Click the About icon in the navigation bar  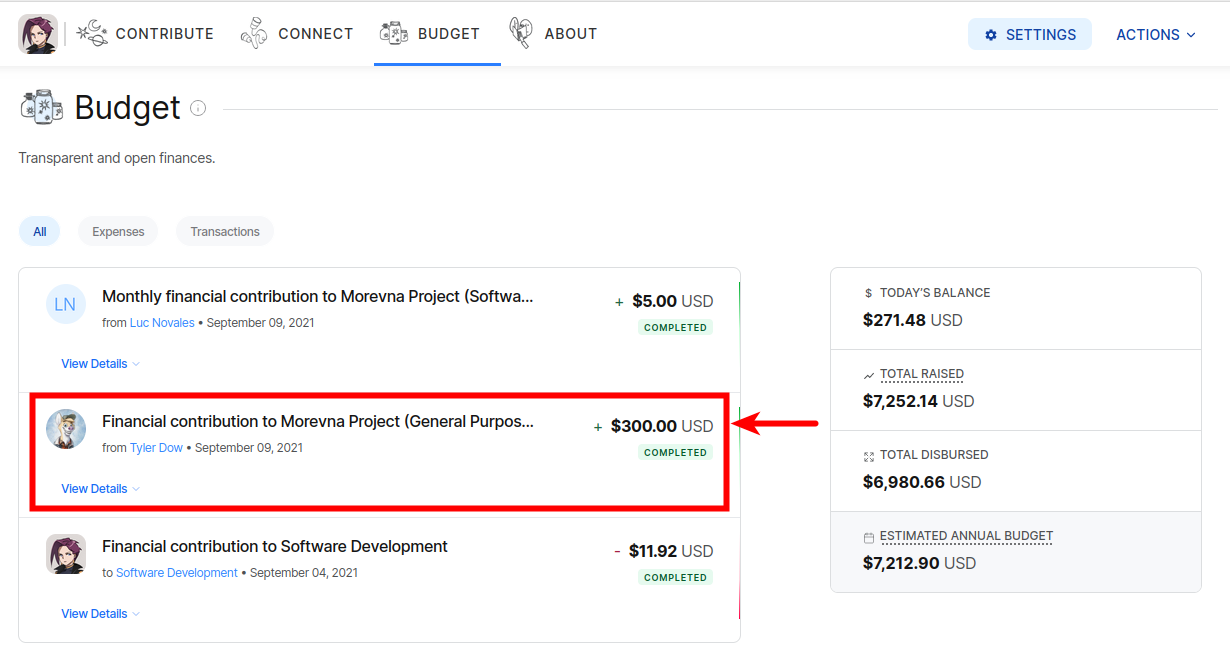[520, 33]
